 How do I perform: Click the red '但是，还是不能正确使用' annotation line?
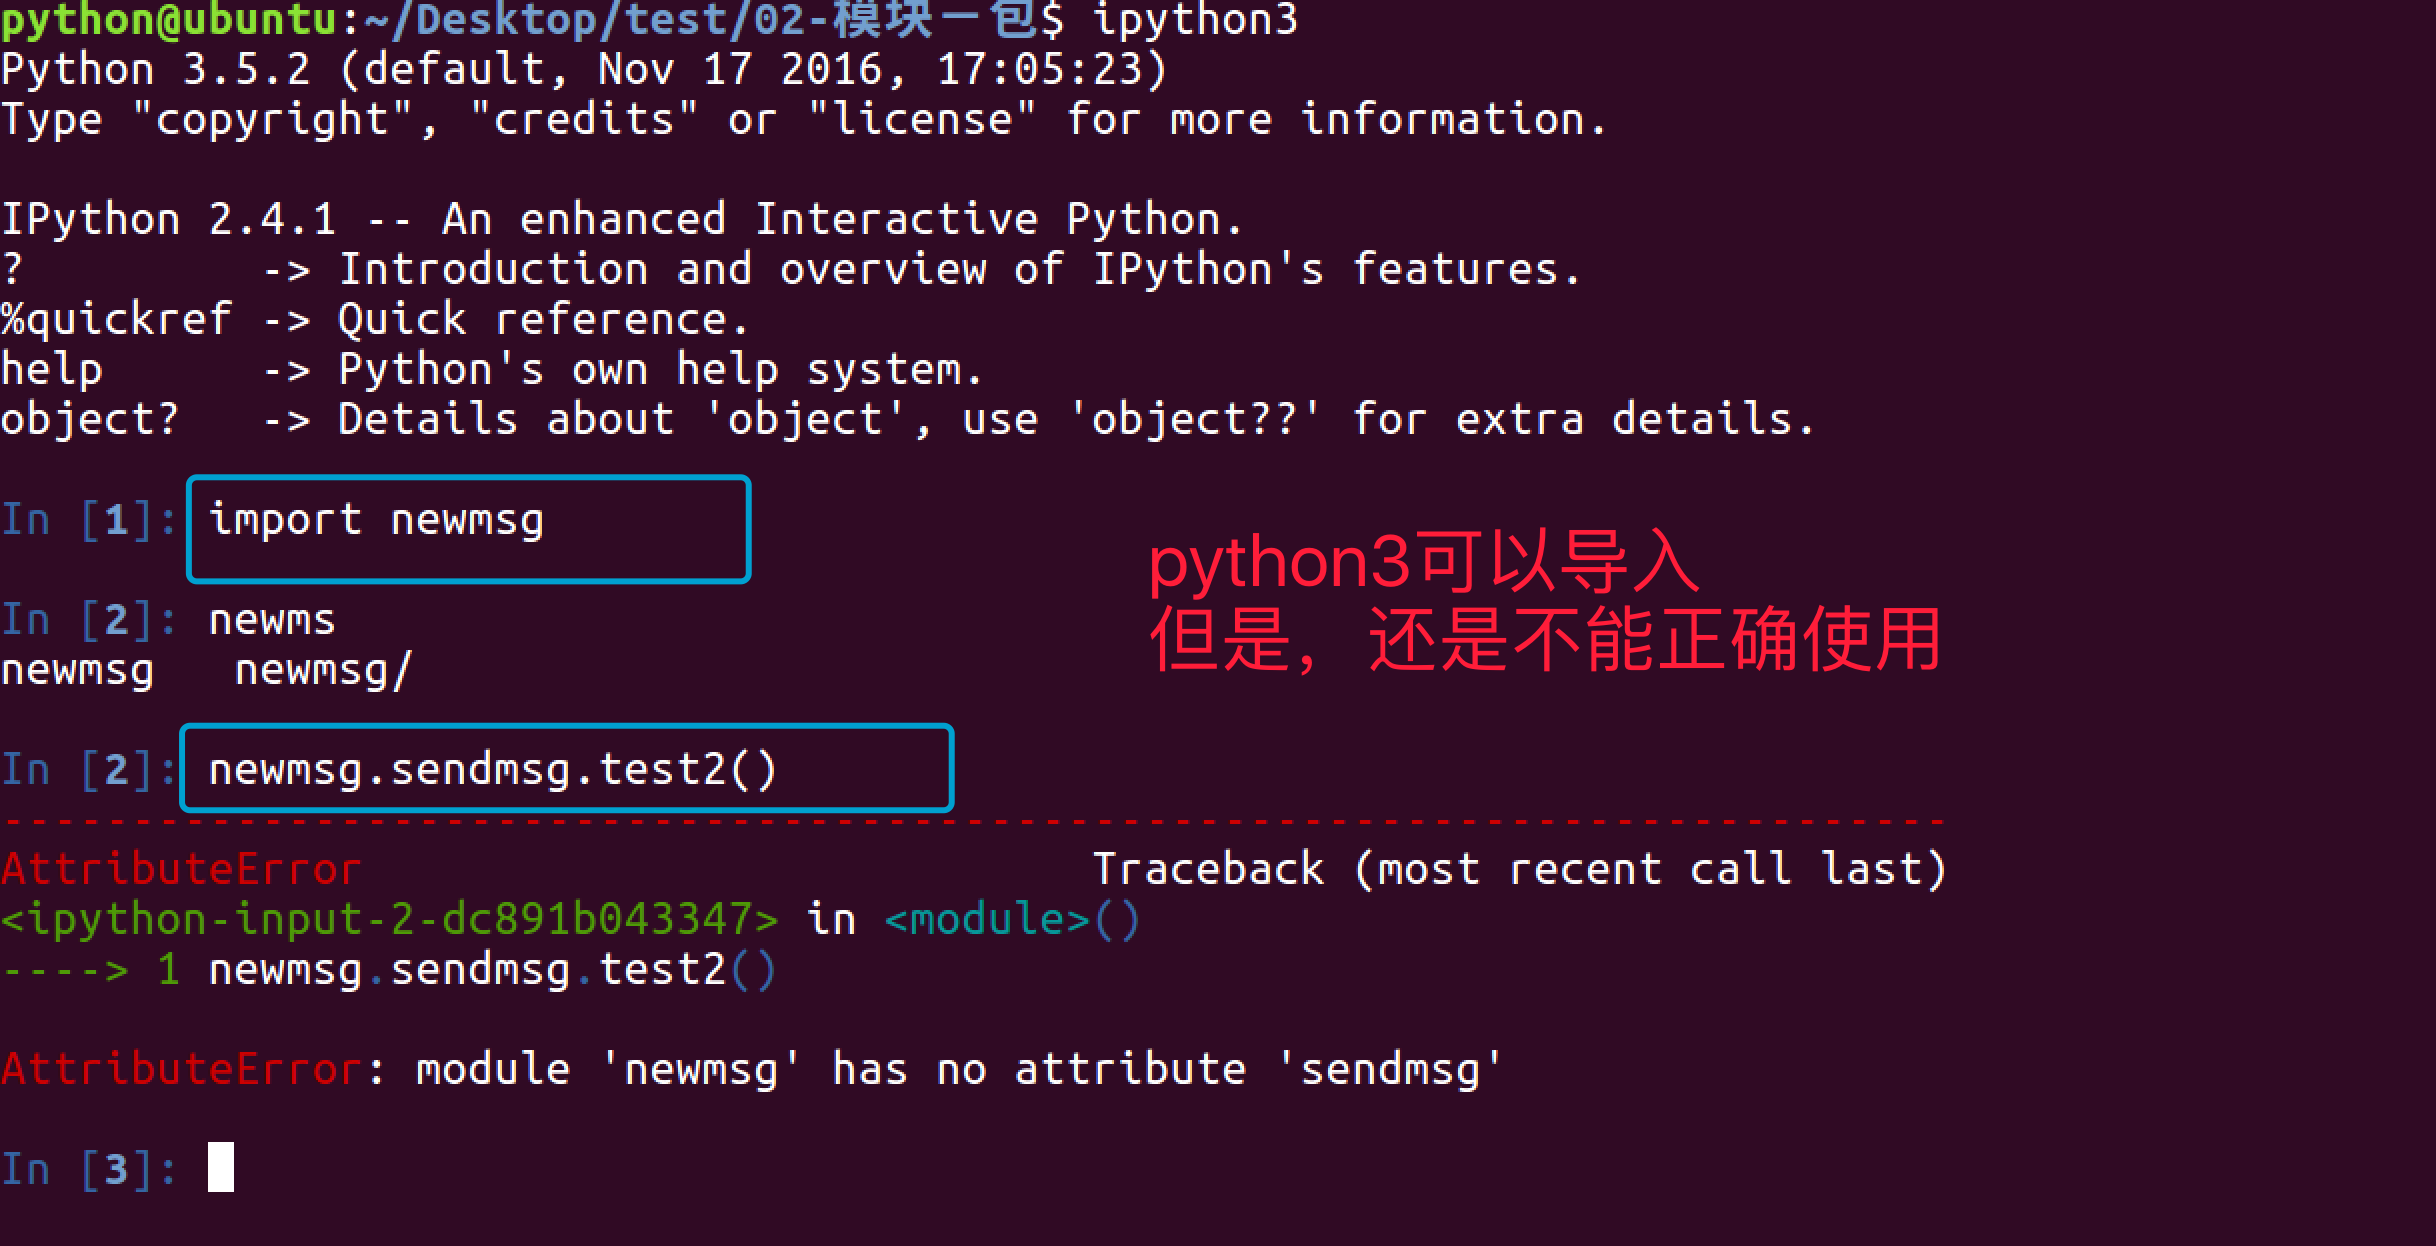[x=1545, y=640]
